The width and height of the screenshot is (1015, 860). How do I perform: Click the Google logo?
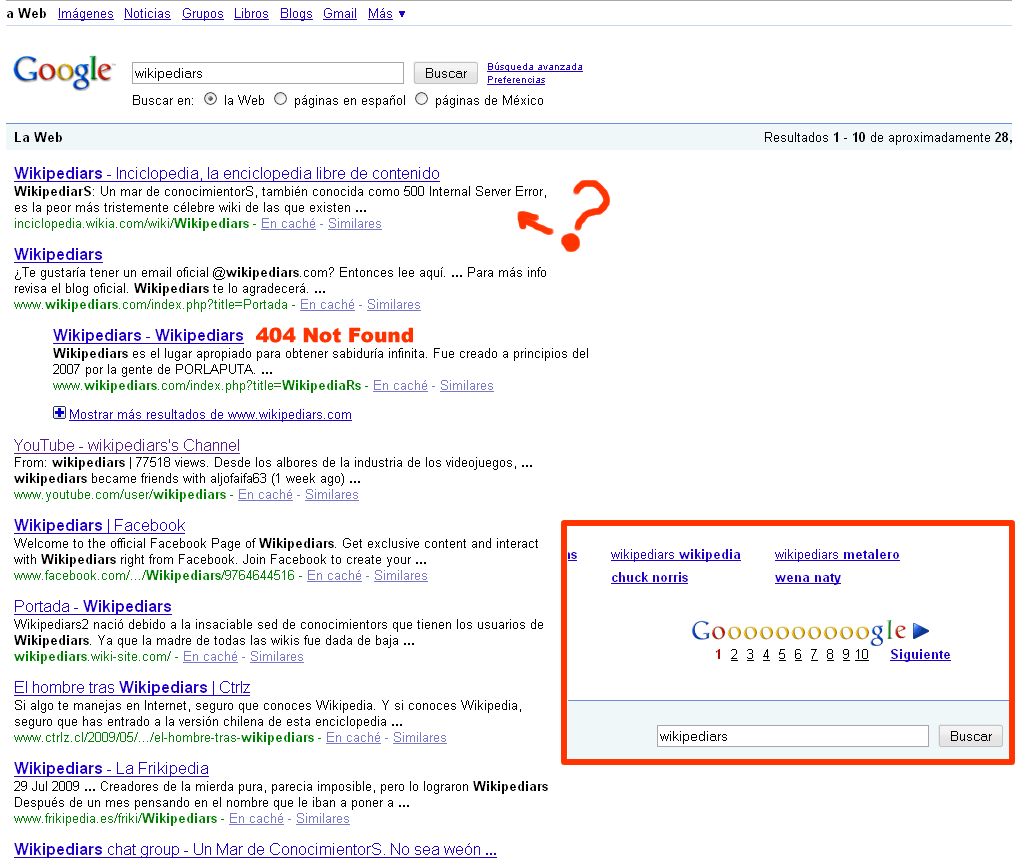(63, 72)
